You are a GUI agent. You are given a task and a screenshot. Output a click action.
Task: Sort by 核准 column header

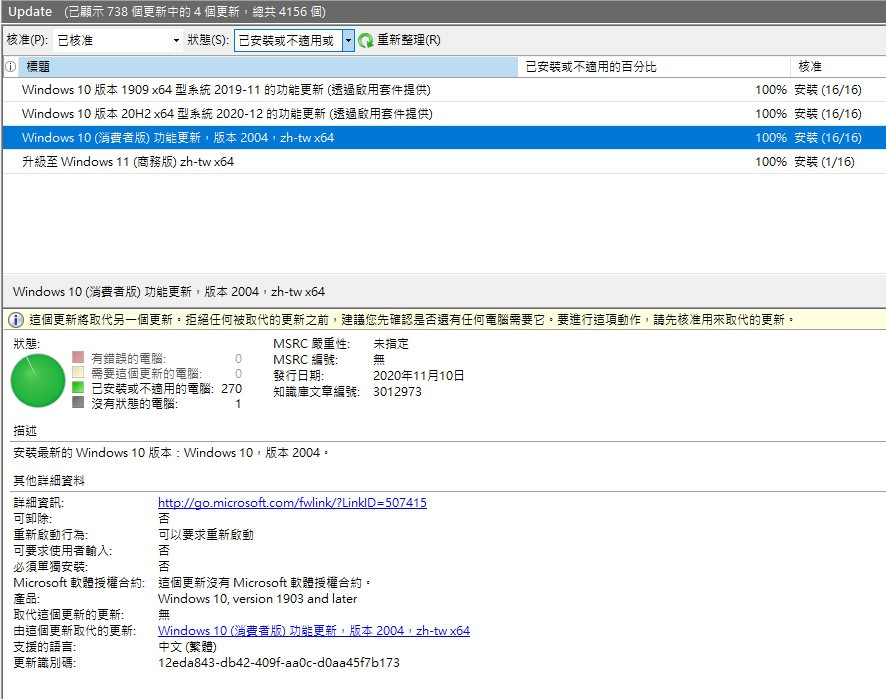(x=837, y=67)
